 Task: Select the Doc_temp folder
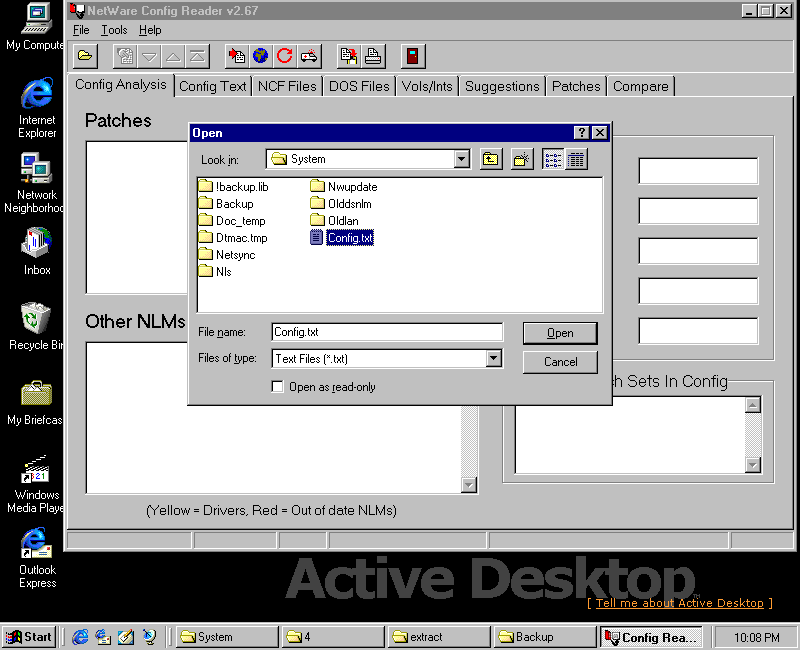pyautogui.click(x=232, y=221)
